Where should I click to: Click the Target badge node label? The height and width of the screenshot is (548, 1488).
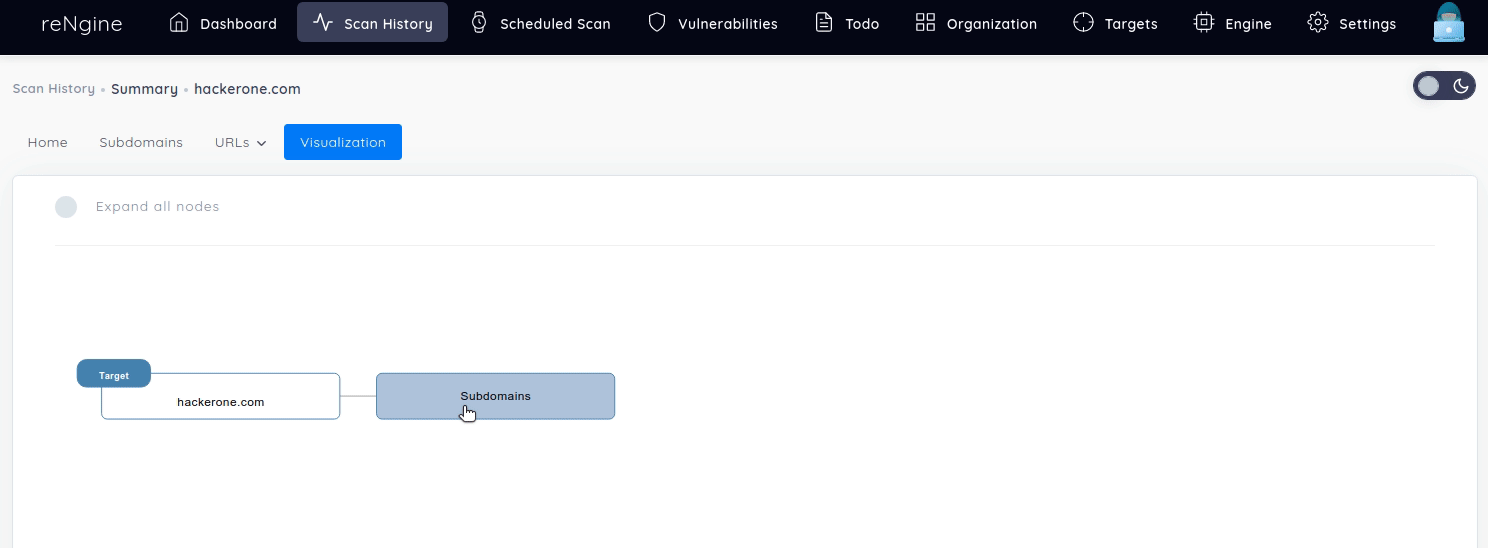[114, 374]
